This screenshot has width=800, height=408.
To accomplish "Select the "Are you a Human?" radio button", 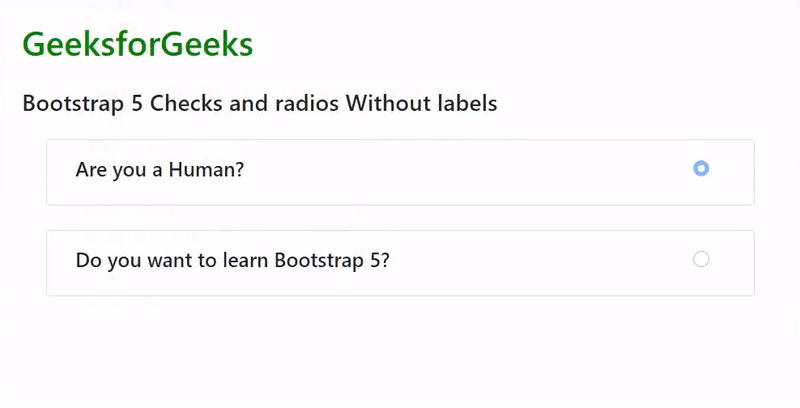I will [x=701, y=169].
